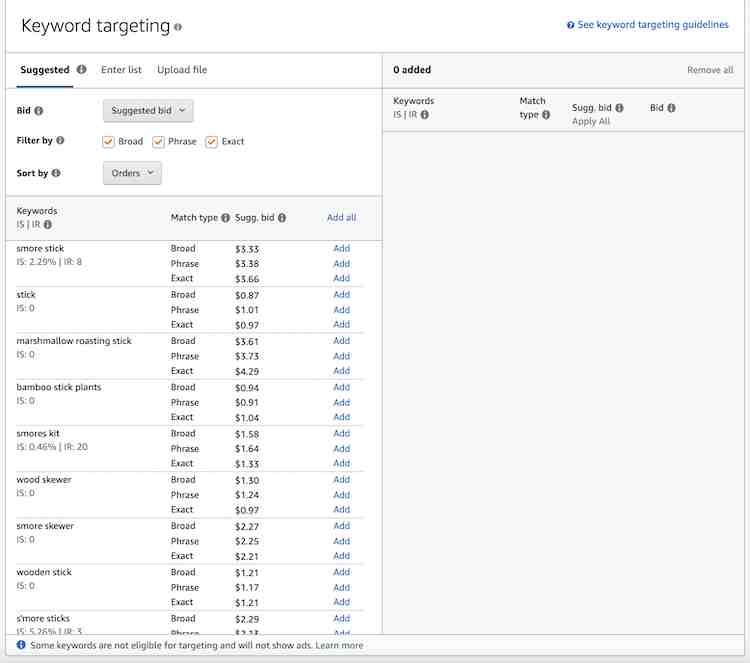Click Apply All under Sugg. bid
This screenshot has width=750, height=663.
(591, 122)
